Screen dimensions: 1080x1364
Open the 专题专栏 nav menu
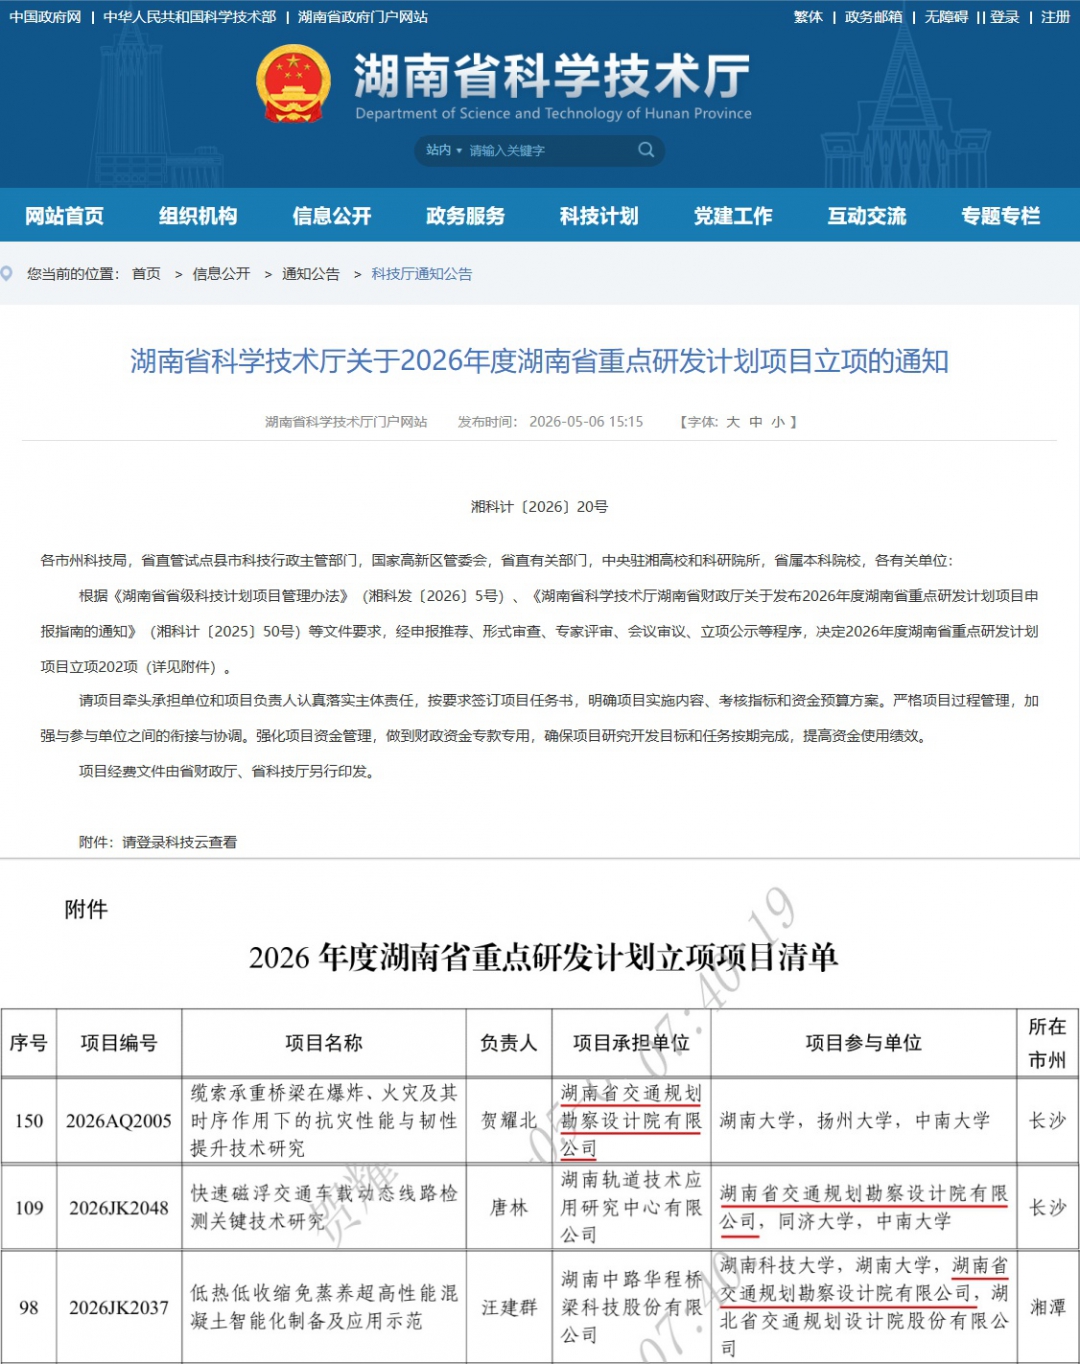pos(1001,216)
